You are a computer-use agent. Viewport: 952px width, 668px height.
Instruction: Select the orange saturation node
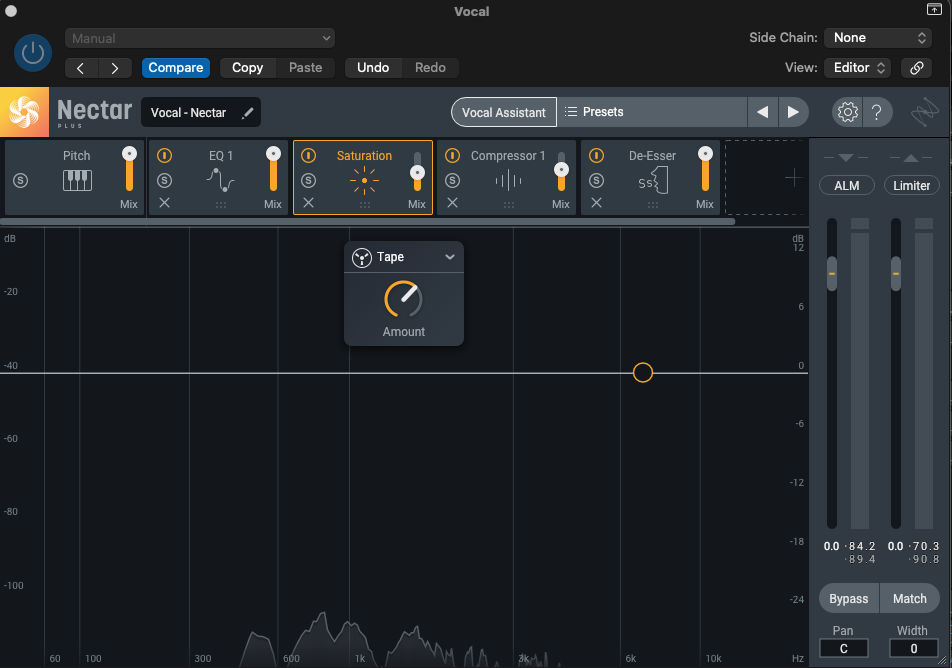click(642, 372)
